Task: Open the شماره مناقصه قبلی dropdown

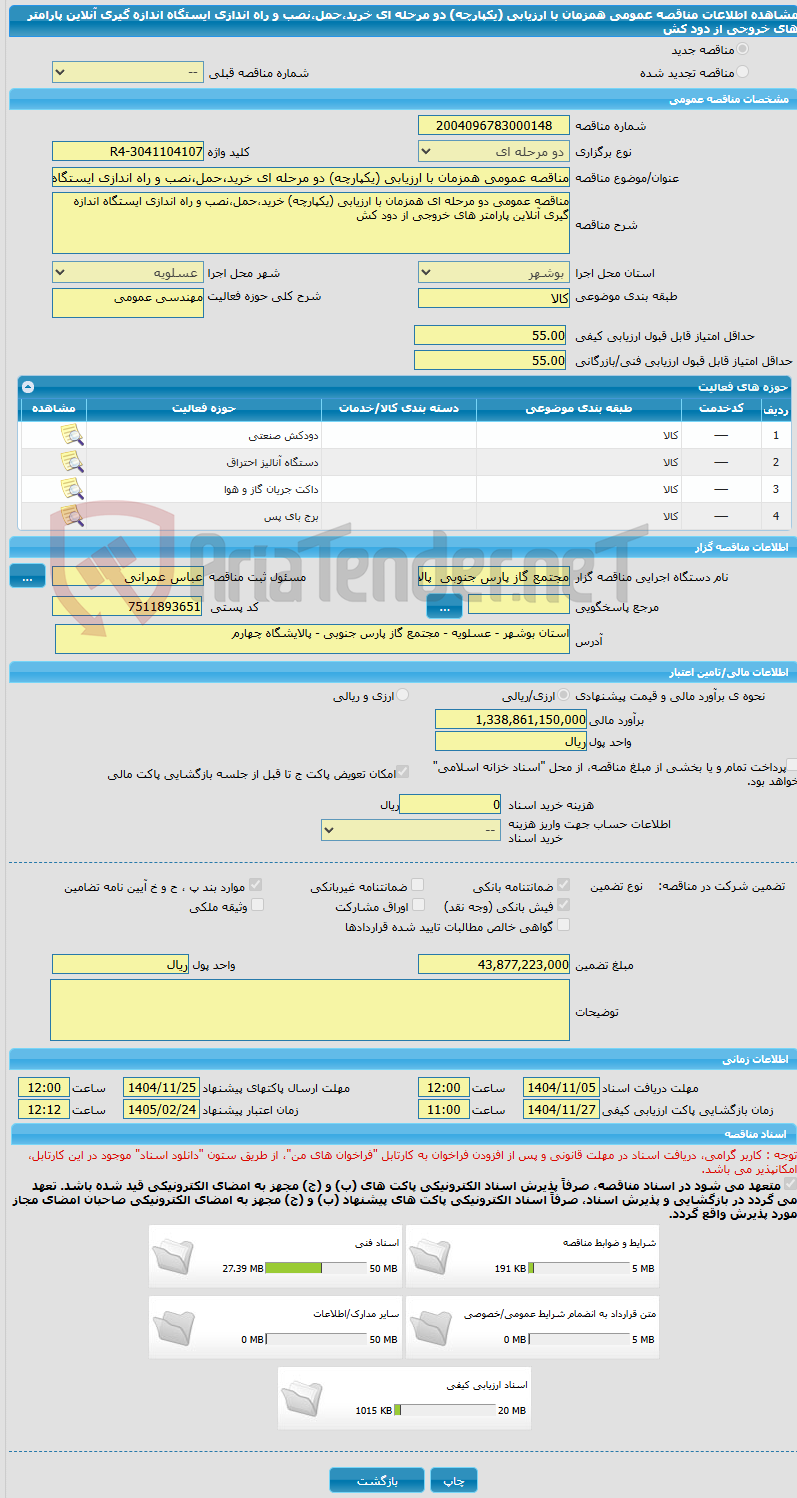Action: (x=127, y=73)
